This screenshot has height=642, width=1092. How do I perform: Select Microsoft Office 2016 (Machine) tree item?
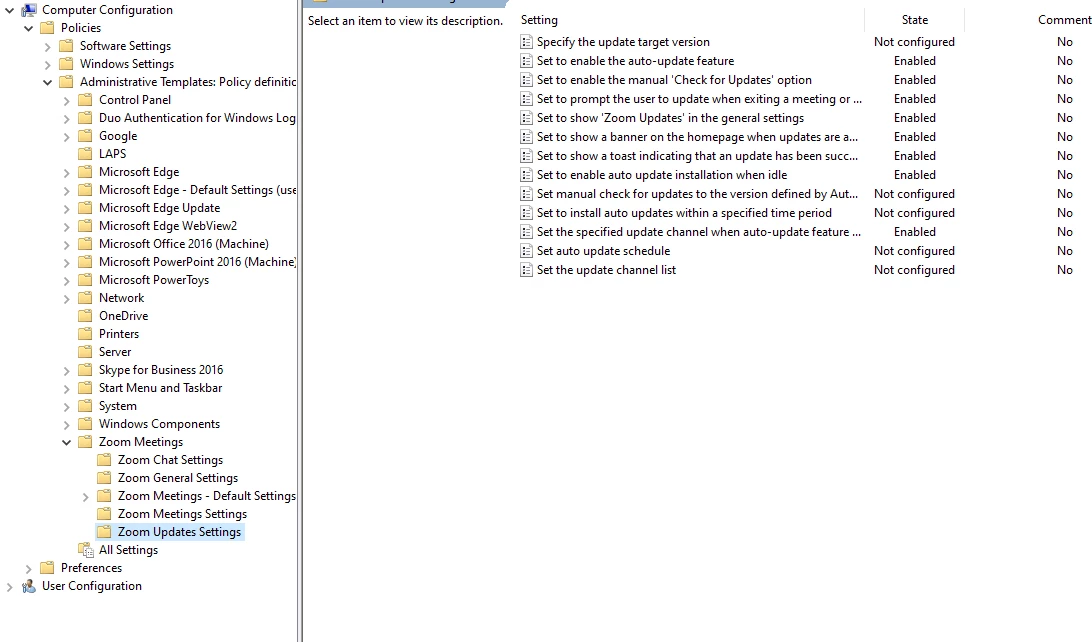point(184,244)
